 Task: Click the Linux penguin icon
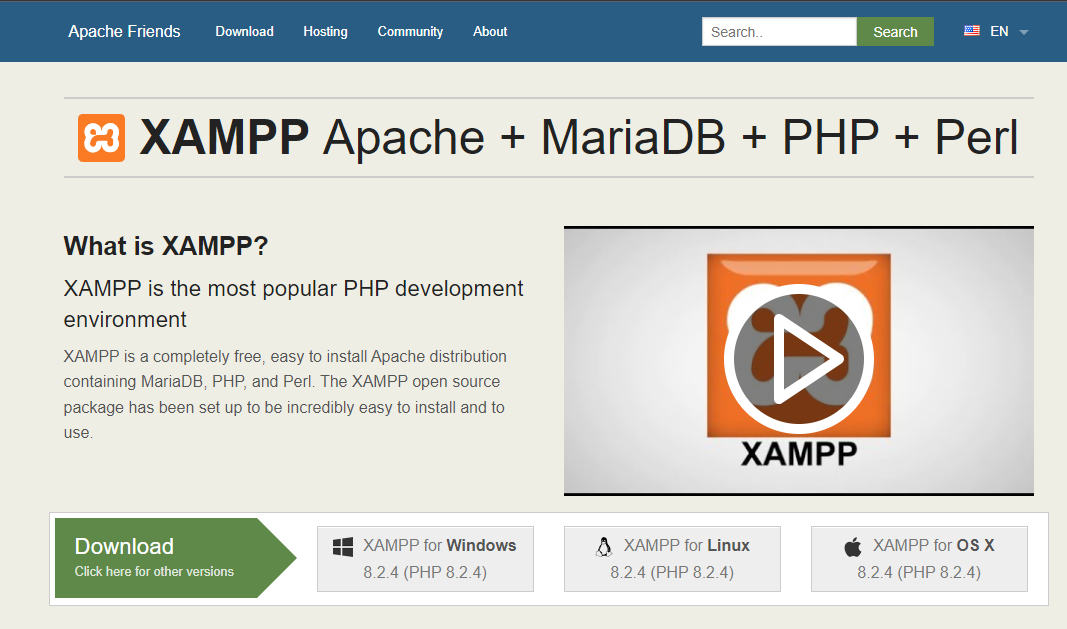[x=604, y=547]
